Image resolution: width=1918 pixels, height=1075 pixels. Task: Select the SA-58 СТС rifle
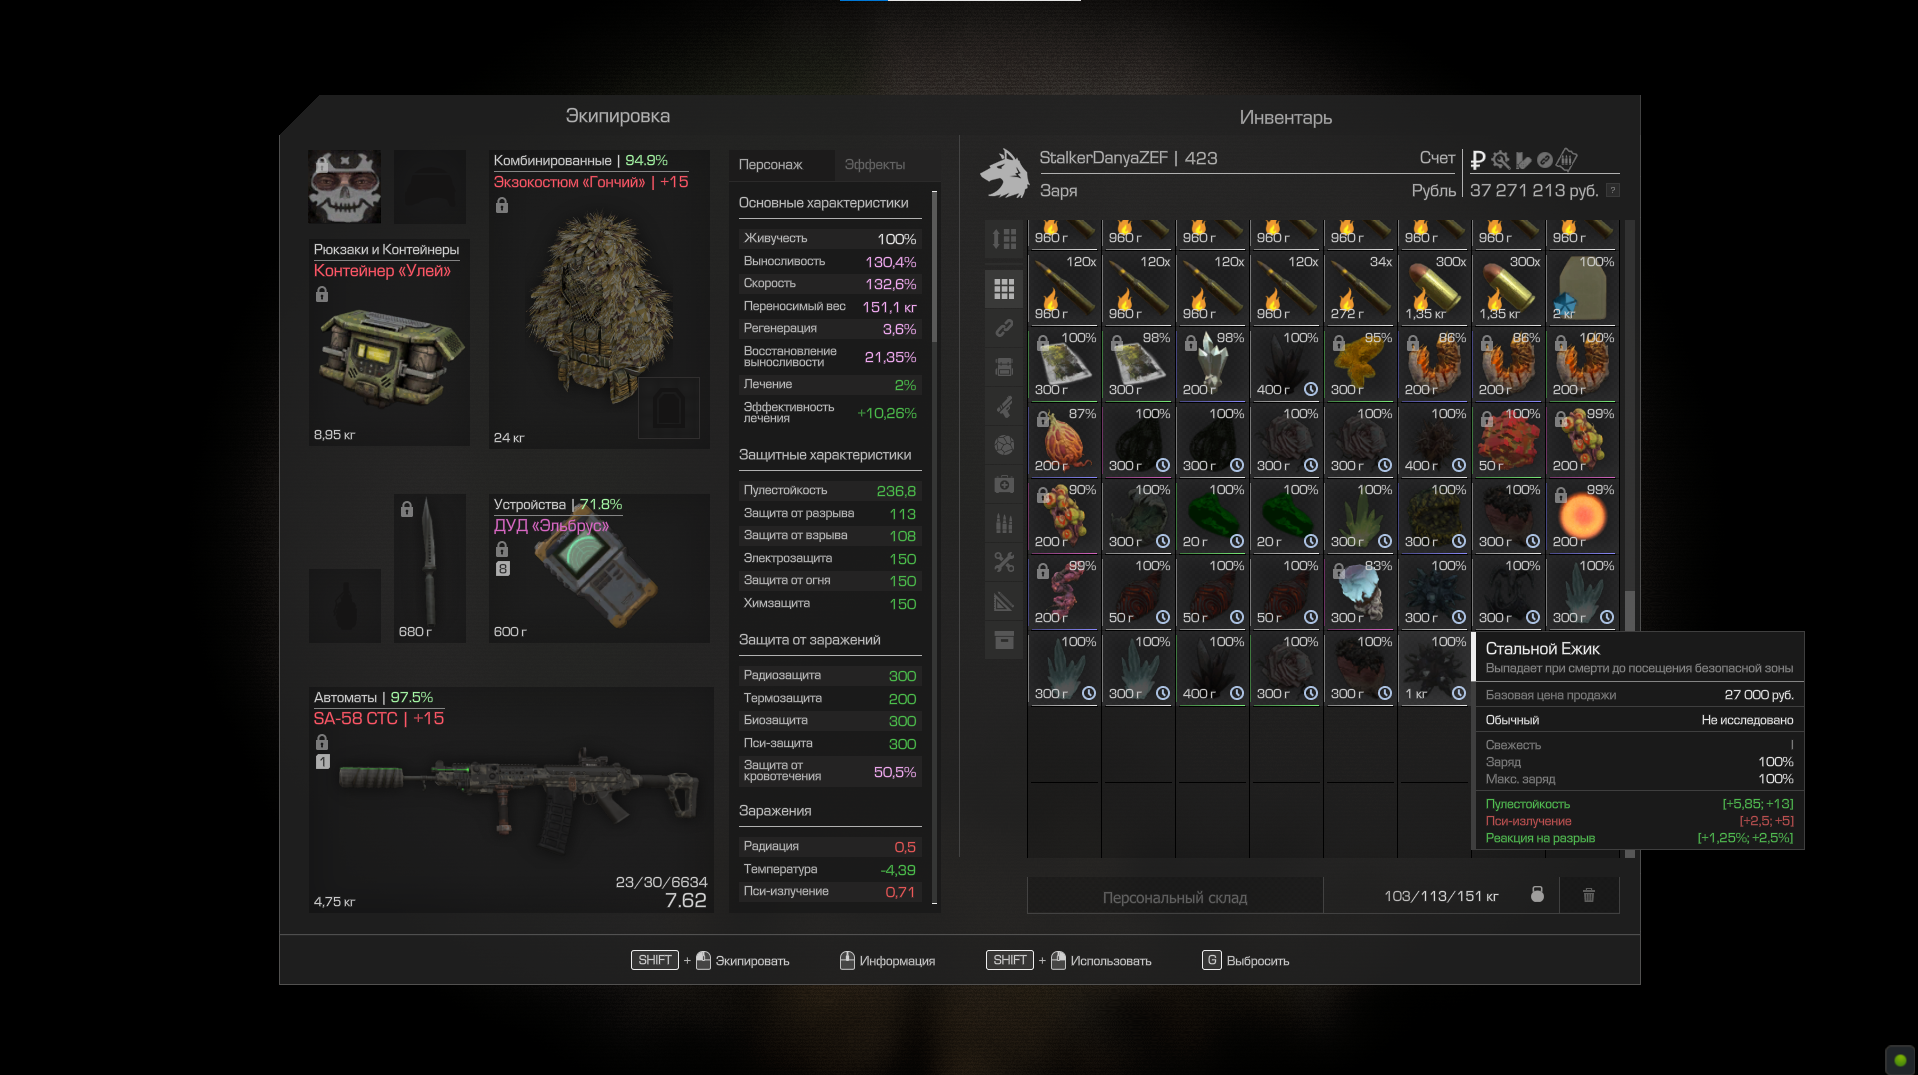pos(510,799)
